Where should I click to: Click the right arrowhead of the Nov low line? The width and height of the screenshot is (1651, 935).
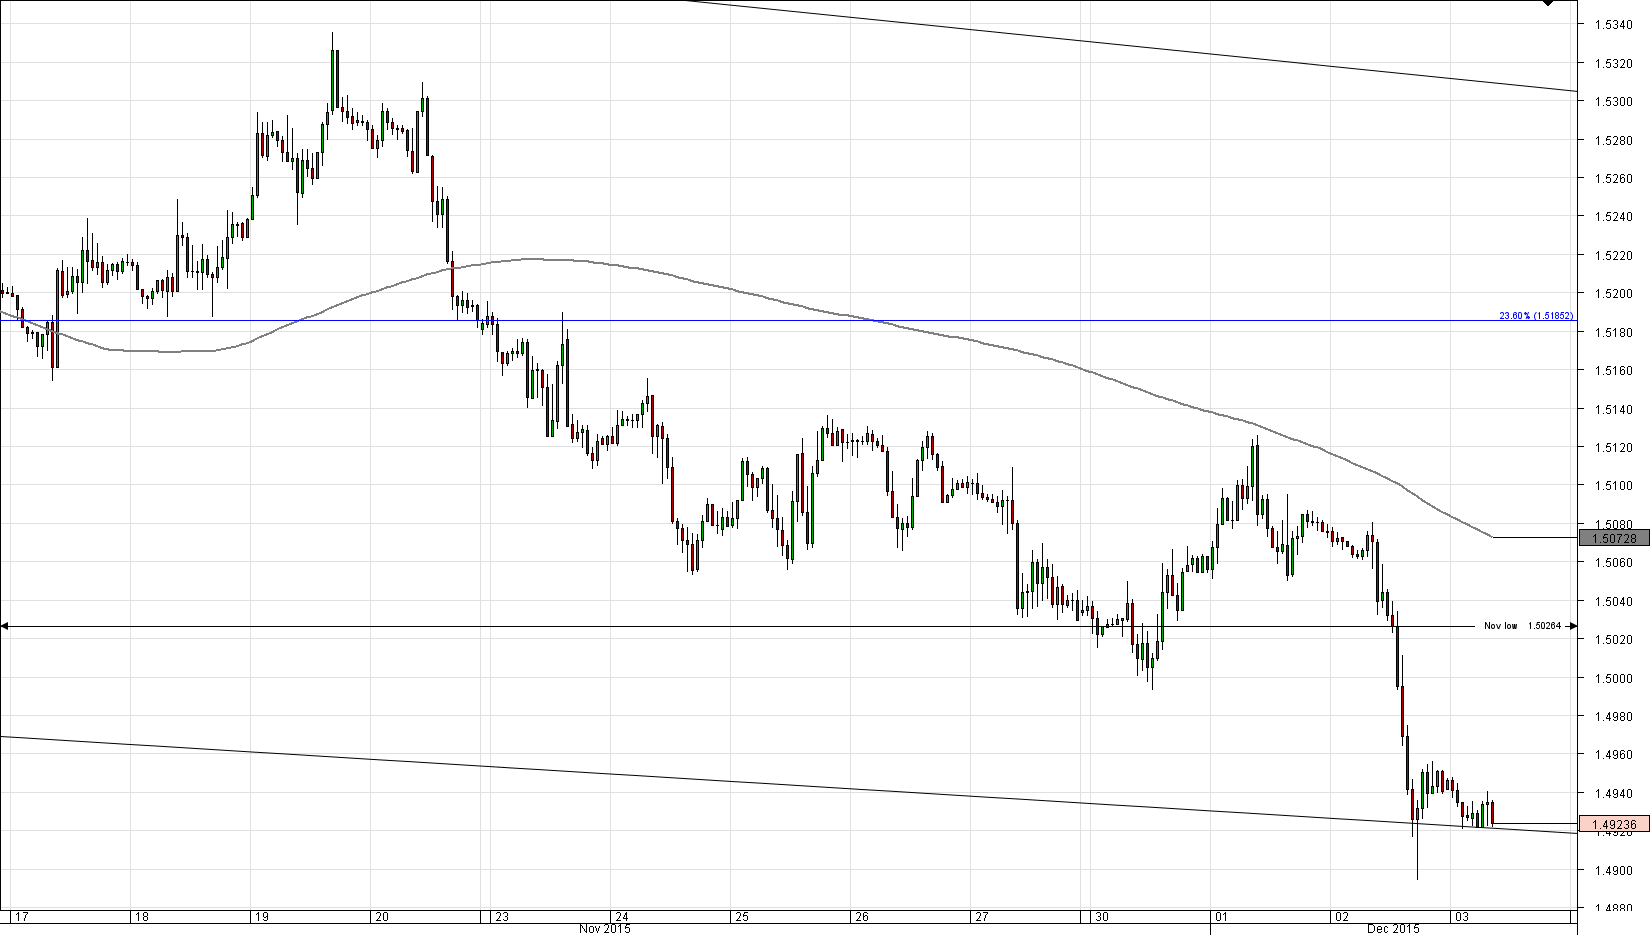[x=1572, y=627]
